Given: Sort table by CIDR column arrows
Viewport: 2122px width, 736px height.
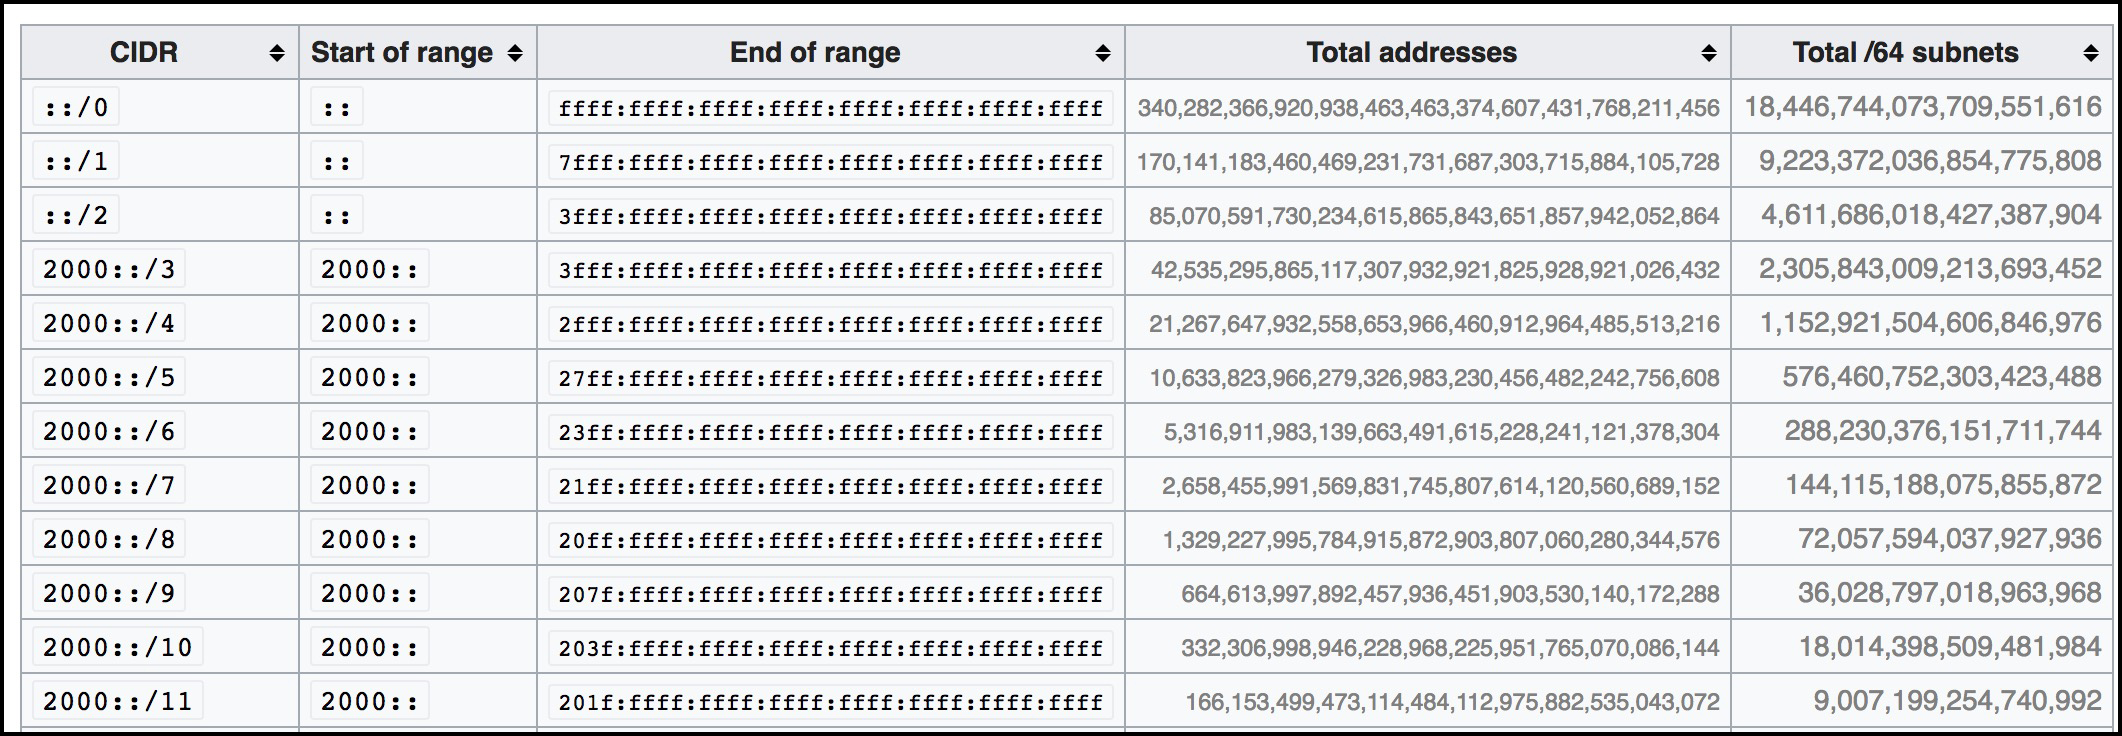Looking at the screenshot, I should (x=277, y=54).
